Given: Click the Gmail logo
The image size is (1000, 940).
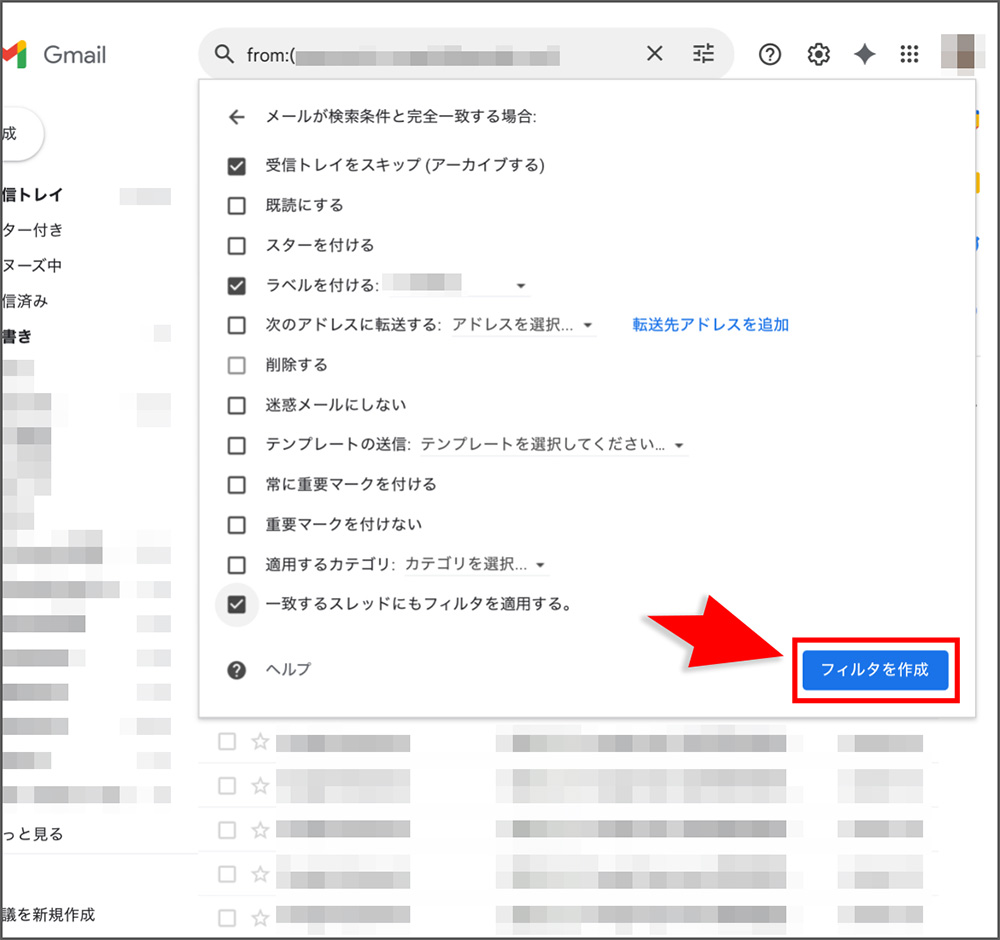Looking at the screenshot, I should pyautogui.click(x=54, y=55).
